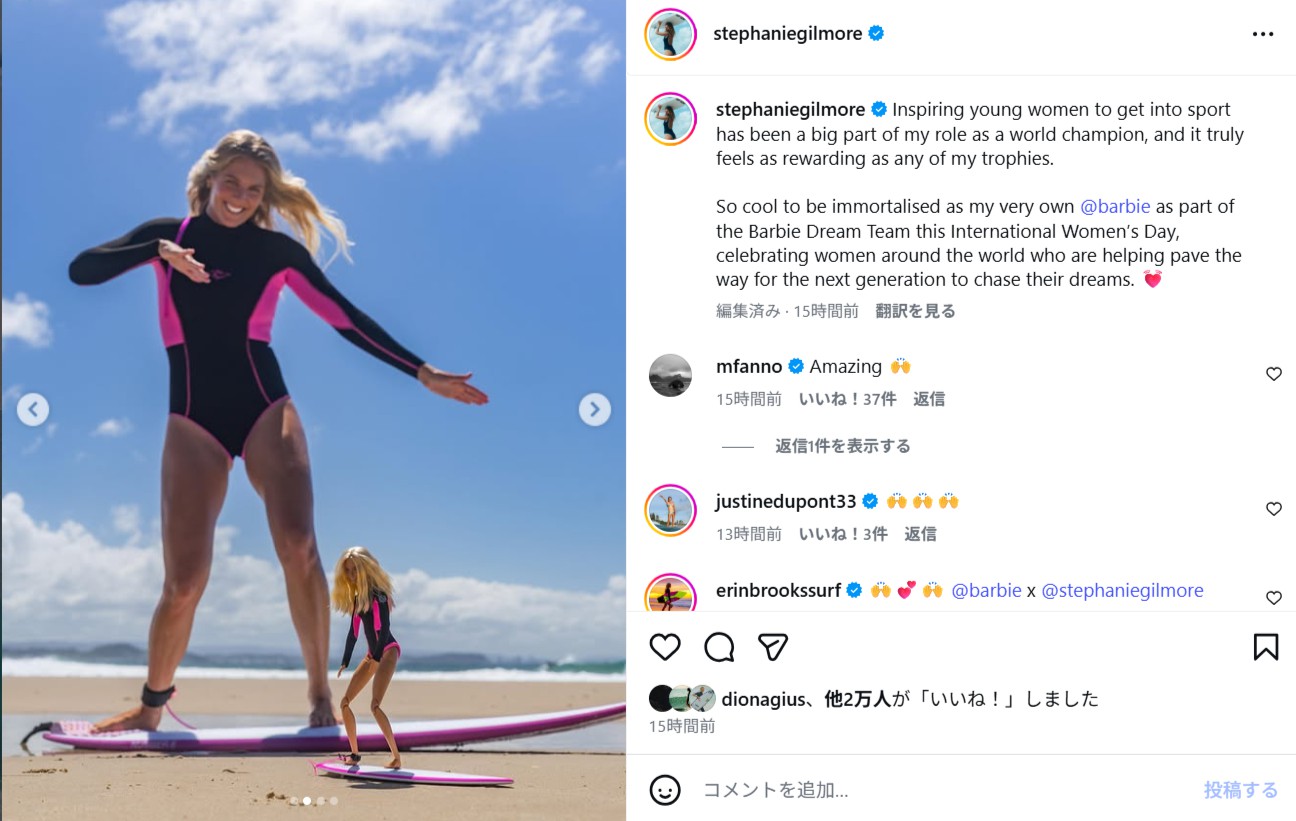Open the emoji picker smiley icon
Image resolution: width=1296 pixels, height=821 pixels.
(665, 790)
